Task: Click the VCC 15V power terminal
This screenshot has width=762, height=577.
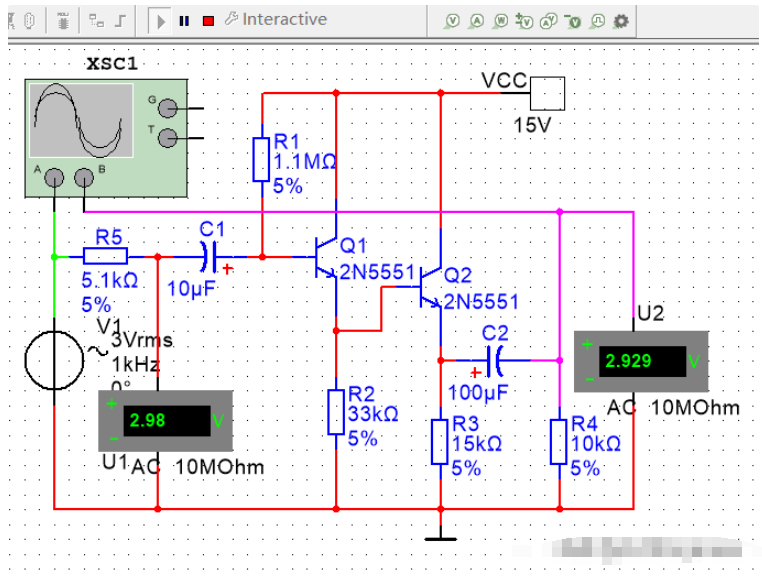Action: point(547,94)
